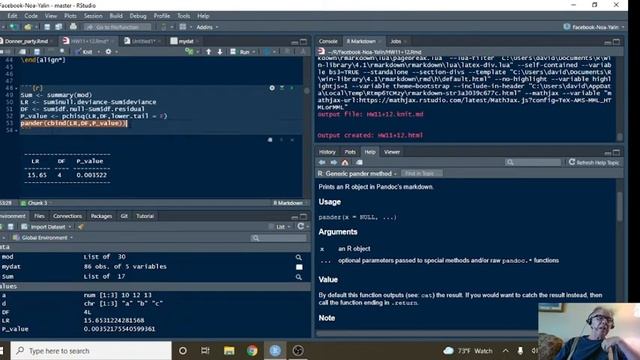Open the Connections tab
The height and width of the screenshot is (360, 640).
coord(67,216)
